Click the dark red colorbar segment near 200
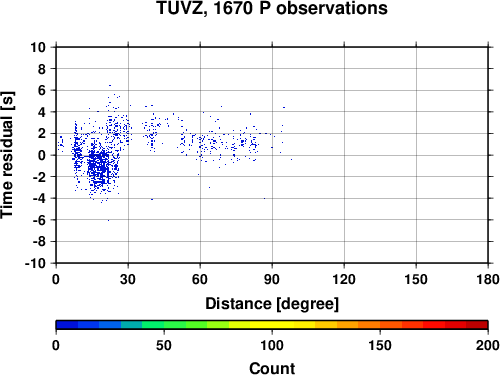Viewport: 500px width, 375px height. [477, 325]
